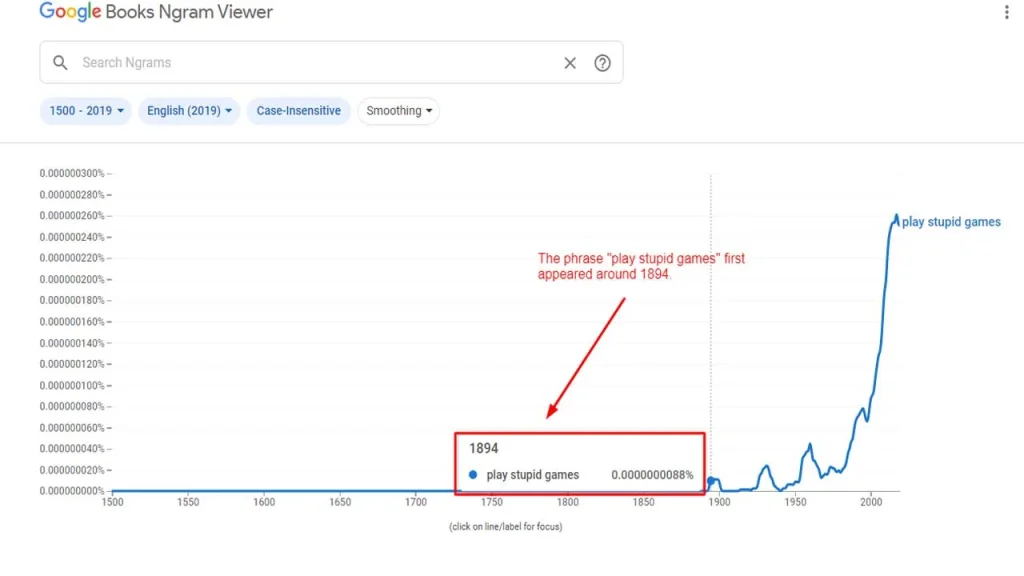Click the magnifying glass search icon
Viewport: 1024px width, 576px height.
click(x=60, y=62)
